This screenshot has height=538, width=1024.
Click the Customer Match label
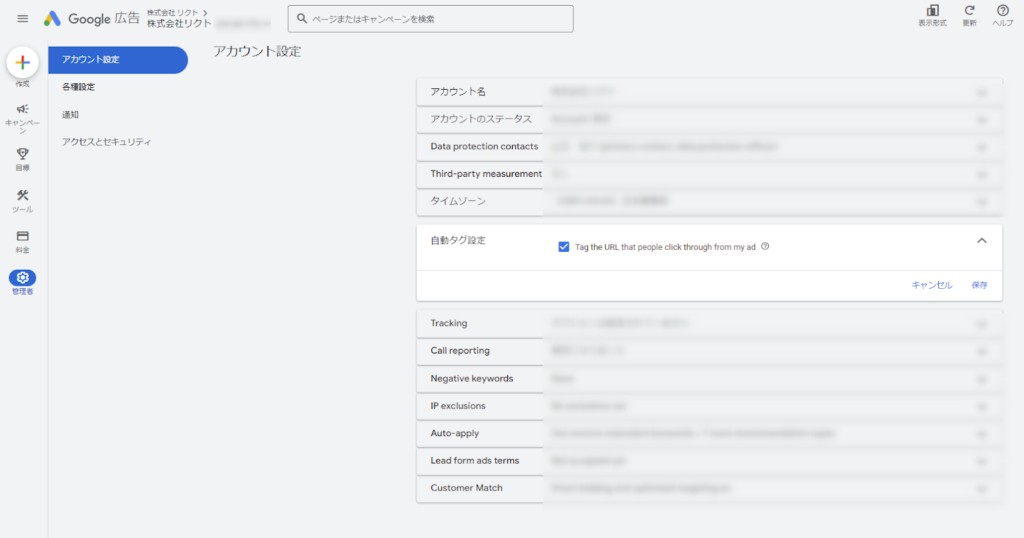(x=466, y=488)
